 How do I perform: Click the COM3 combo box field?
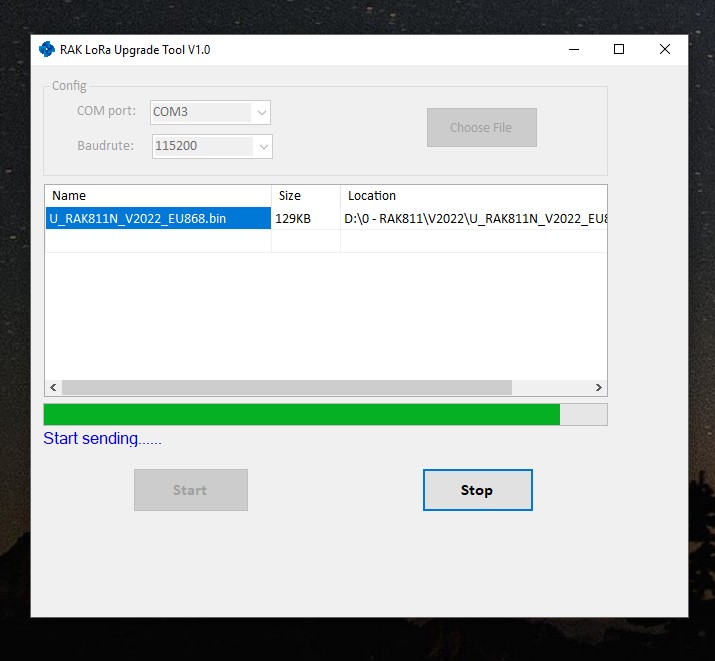200,112
